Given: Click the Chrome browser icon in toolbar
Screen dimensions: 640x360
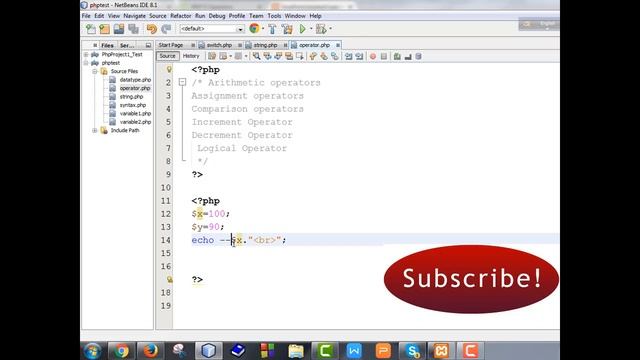Looking at the screenshot, I should pos(254,29).
